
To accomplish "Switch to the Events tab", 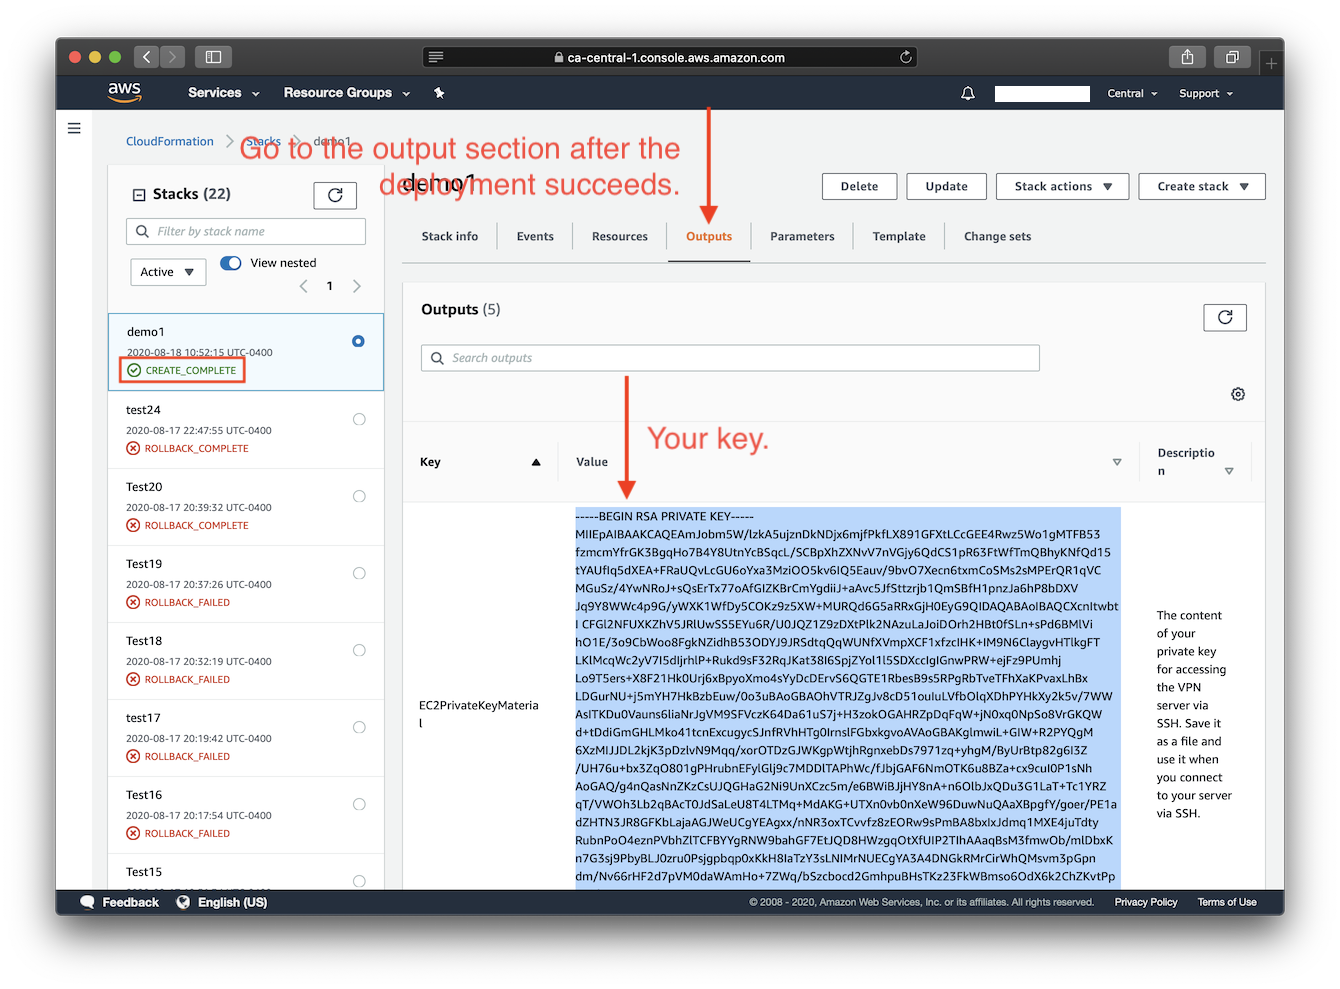I will tap(535, 237).
